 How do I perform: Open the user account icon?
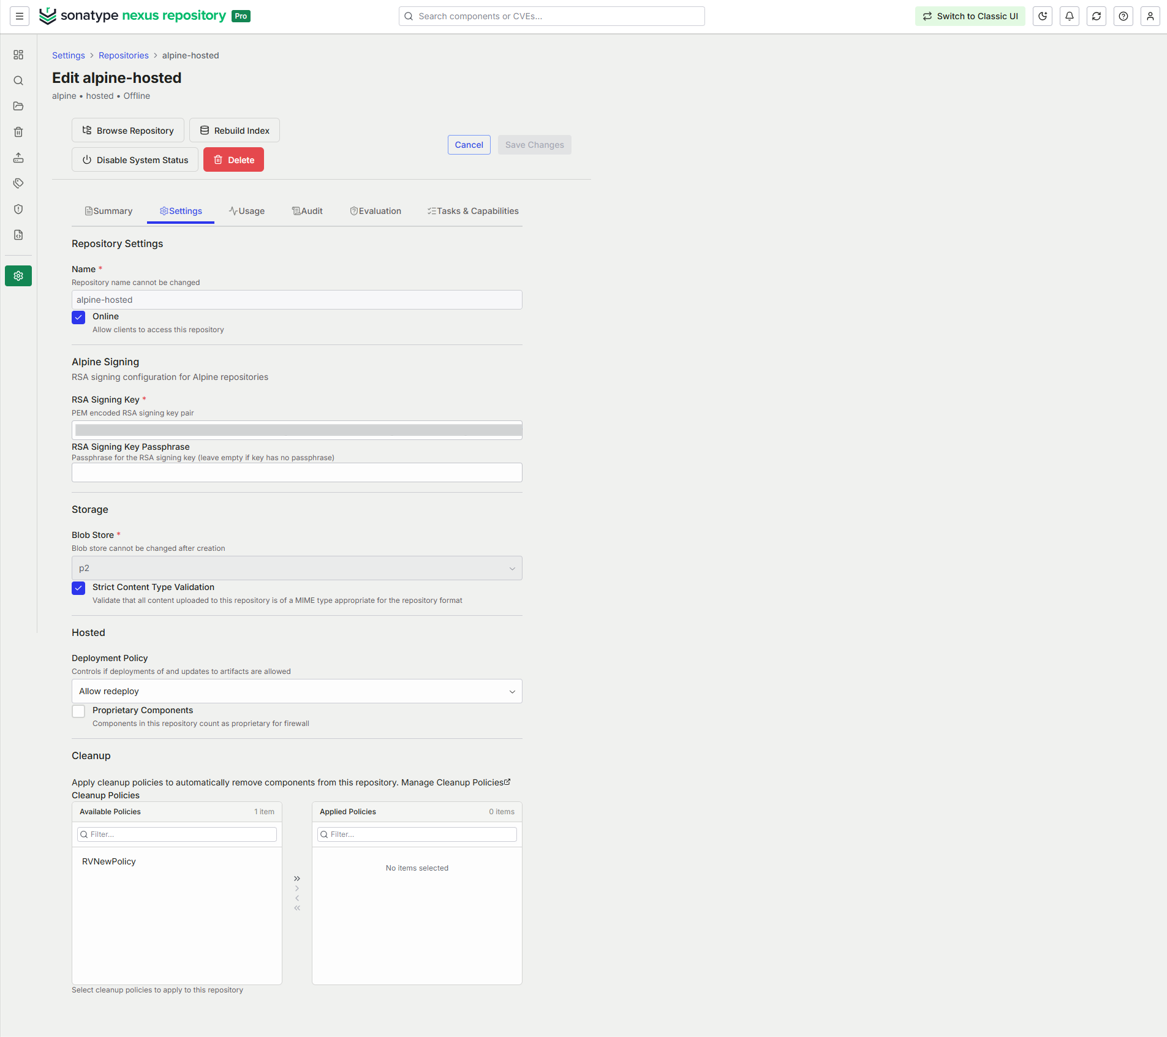pos(1150,16)
